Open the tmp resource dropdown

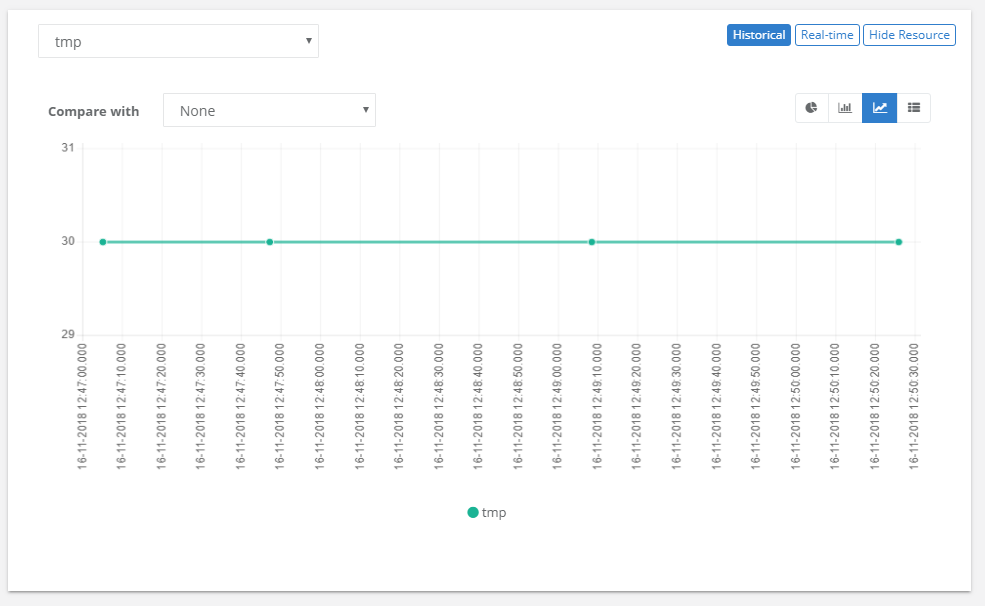[x=178, y=41]
